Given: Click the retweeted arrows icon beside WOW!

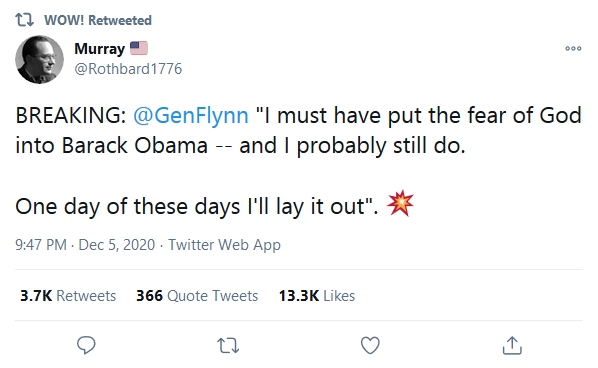Looking at the screenshot, I should (x=24, y=20).
